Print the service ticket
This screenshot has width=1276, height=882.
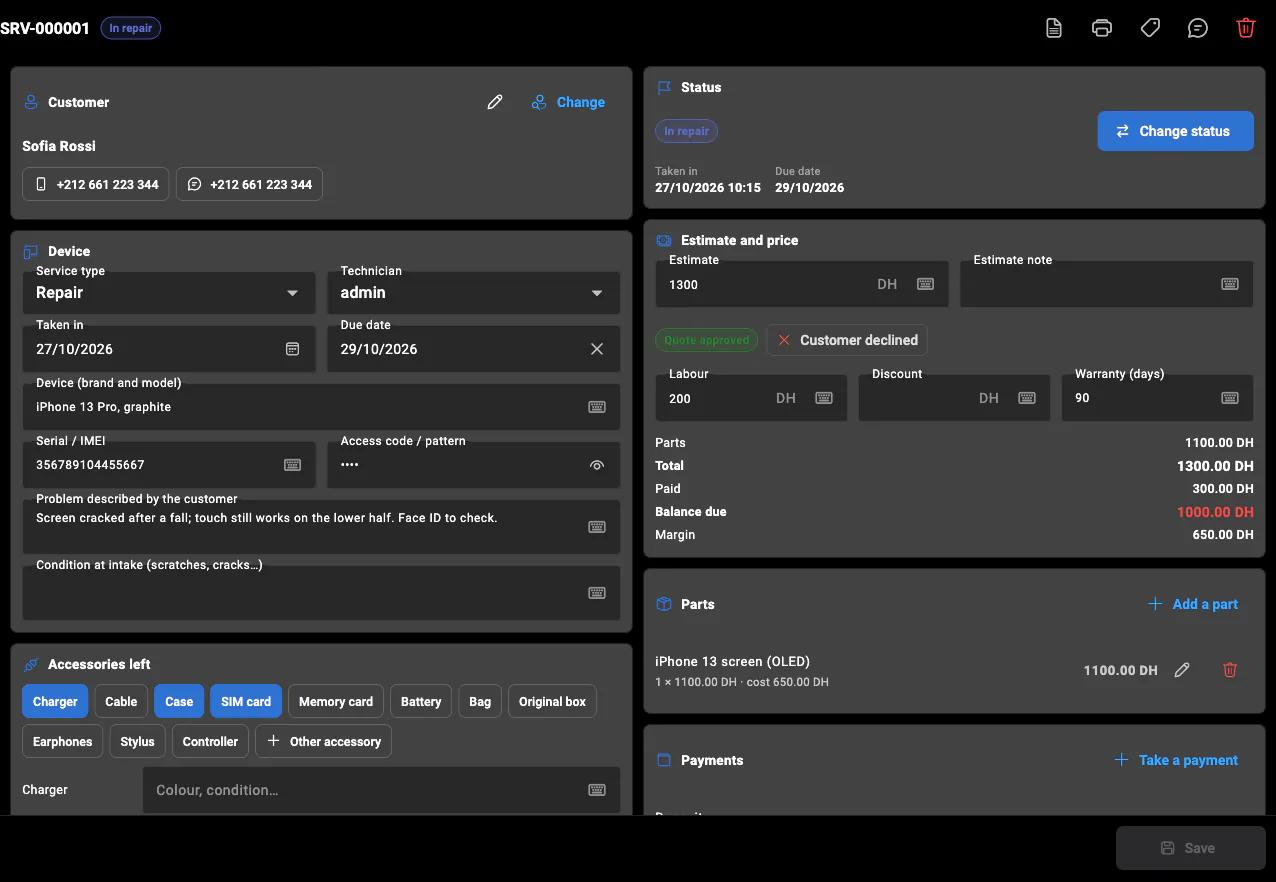pos(1101,28)
